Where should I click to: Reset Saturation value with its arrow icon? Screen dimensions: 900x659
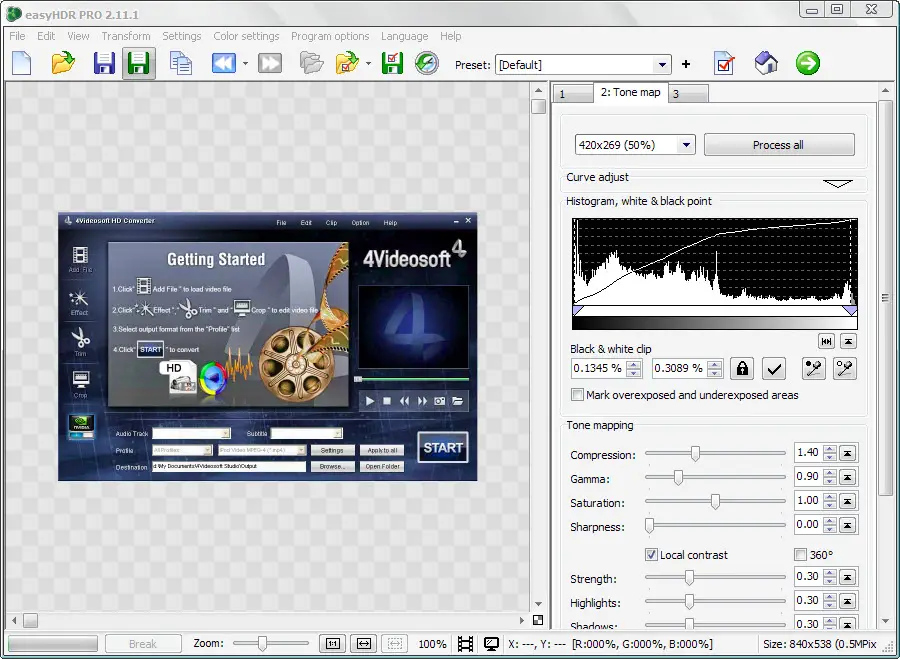pos(848,501)
